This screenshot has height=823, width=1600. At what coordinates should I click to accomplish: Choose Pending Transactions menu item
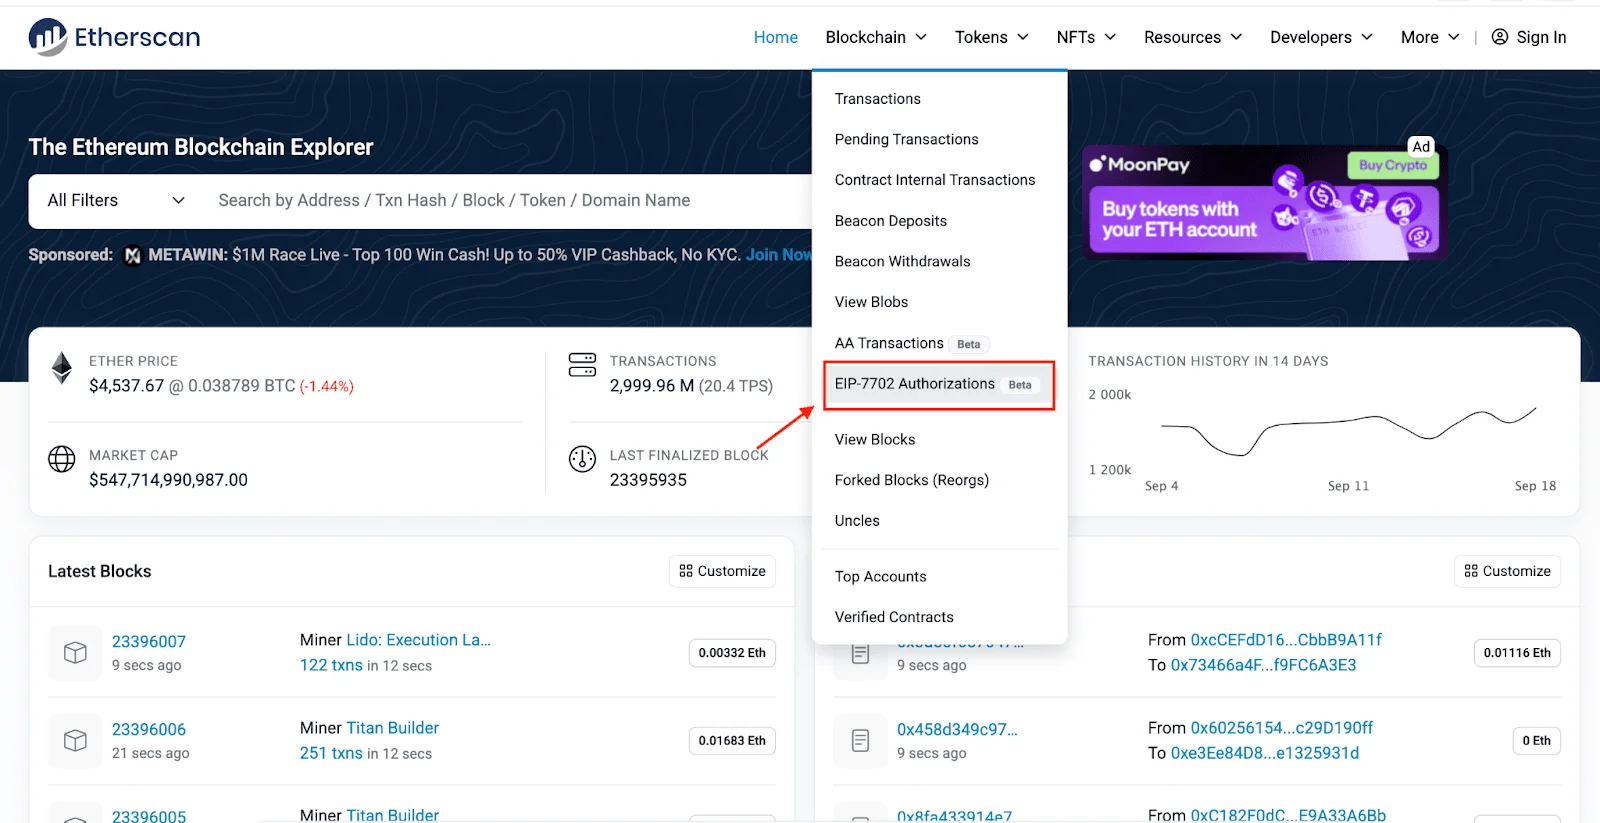pyautogui.click(x=907, y=139)
